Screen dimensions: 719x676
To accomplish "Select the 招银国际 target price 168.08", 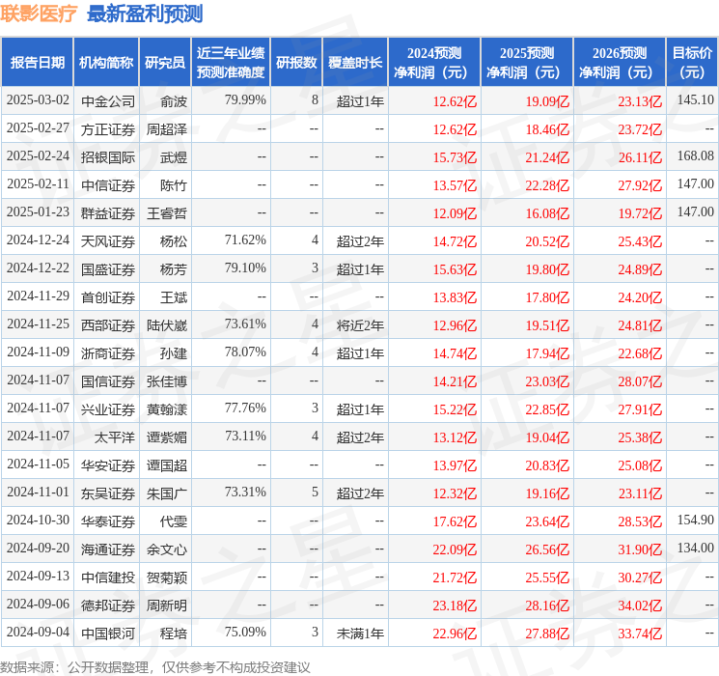I will tap(695, 156).
